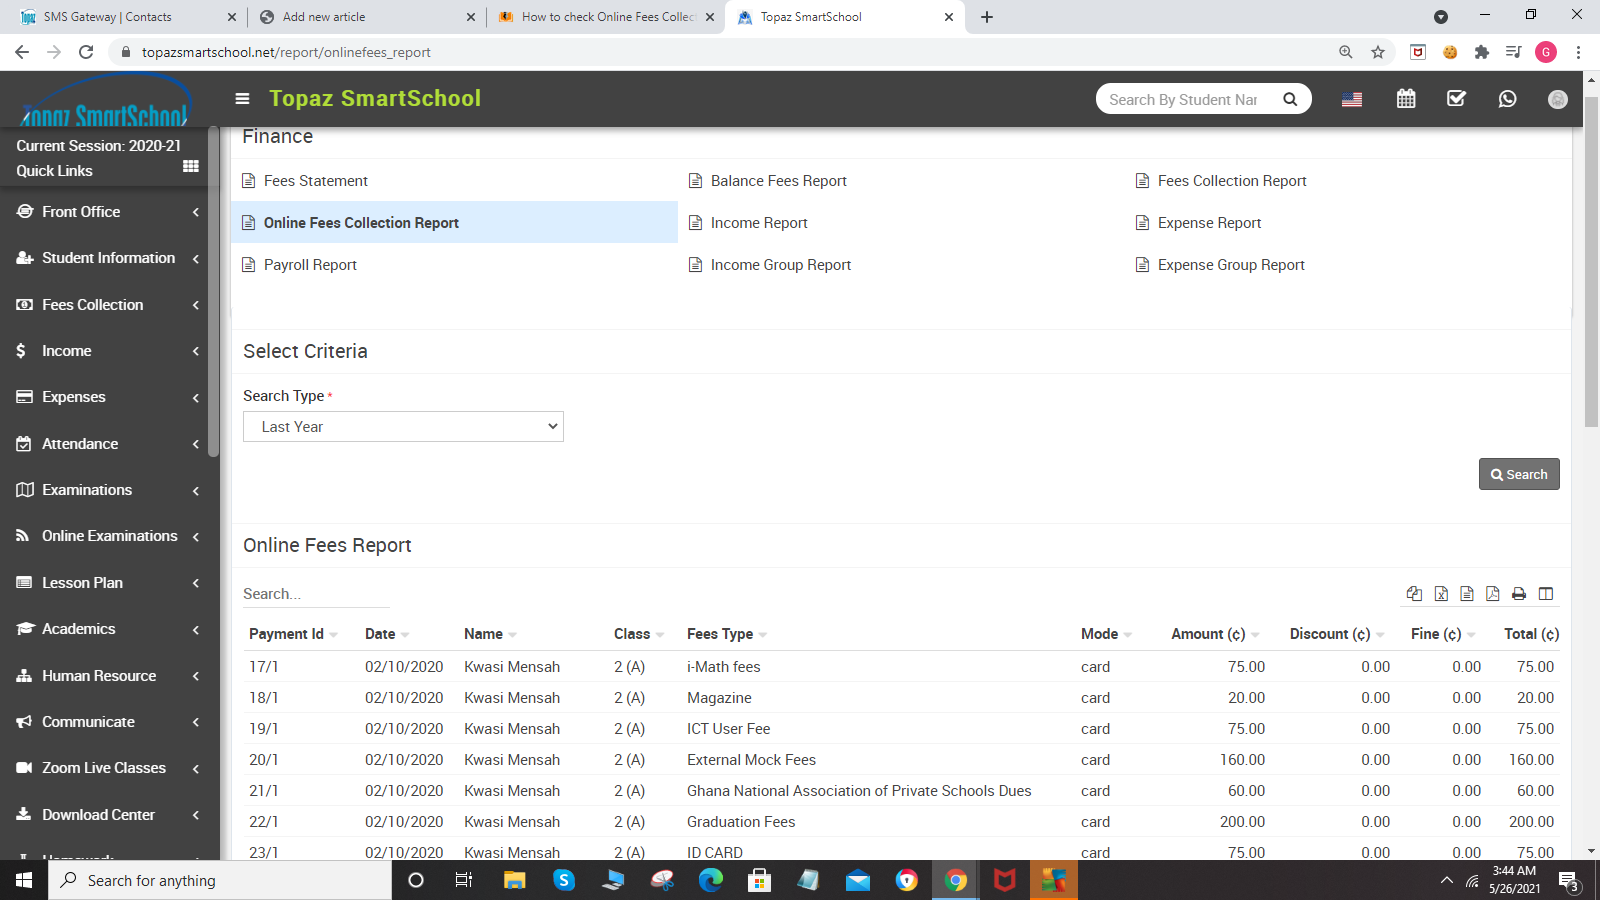
Task: Sort the table by Payment Id
Action: (x=286, y=633)
